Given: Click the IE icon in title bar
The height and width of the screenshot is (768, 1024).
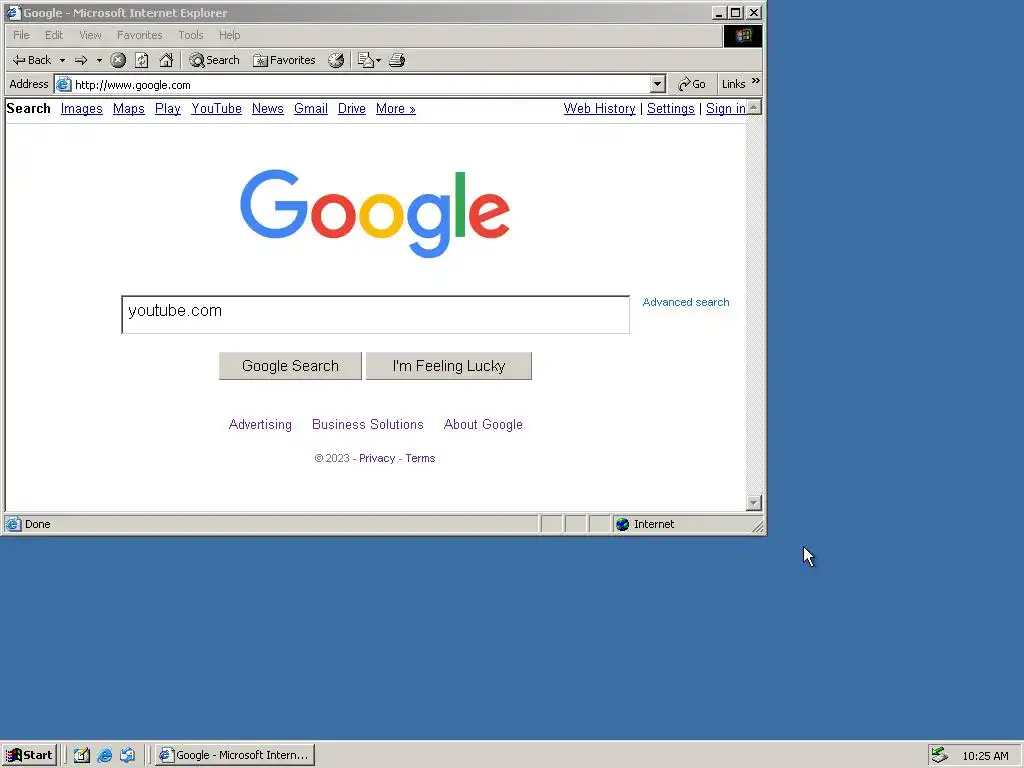Looking at the screenshot, I should [x=13, y=12].
